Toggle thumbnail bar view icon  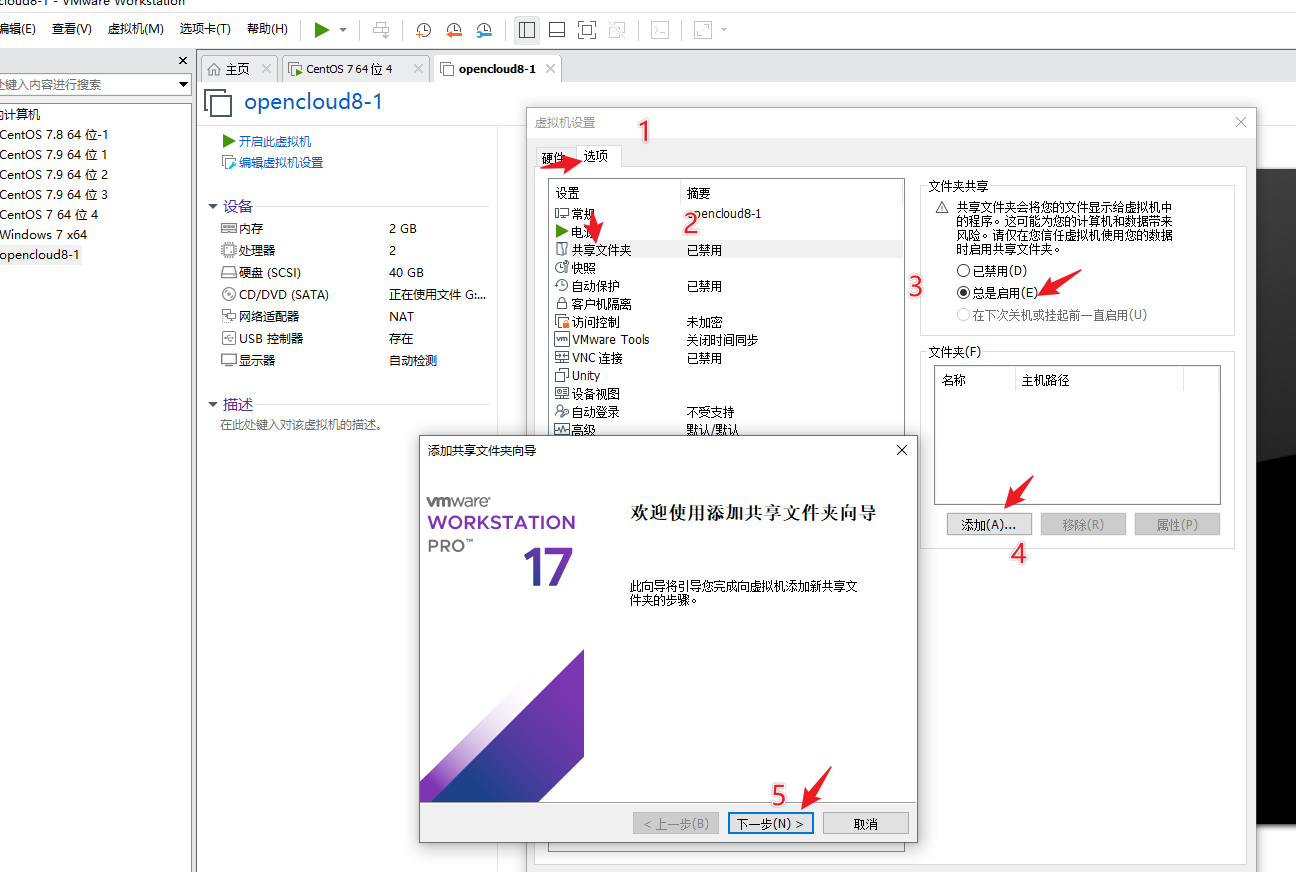click(x=557, y=30)
